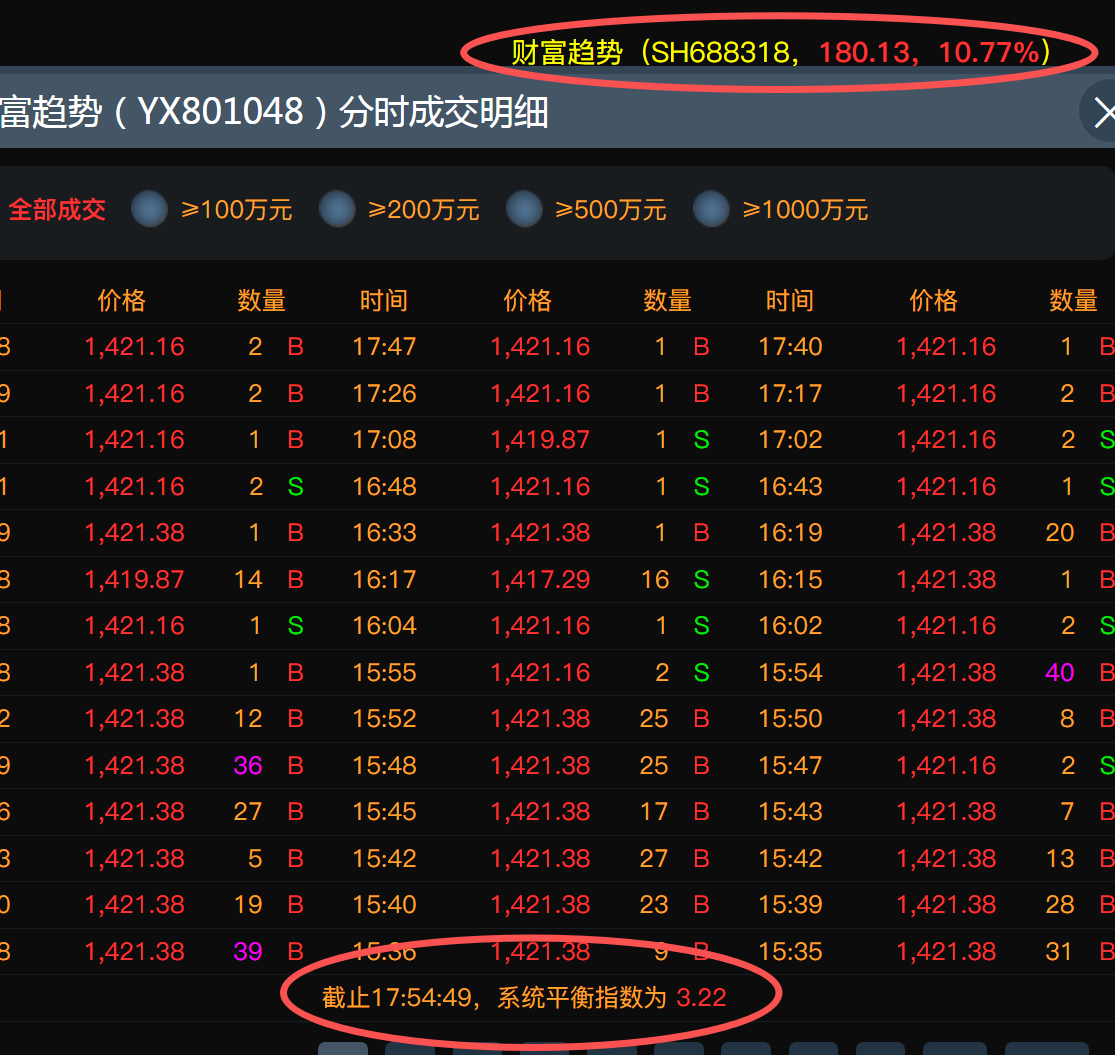The image size is (1115, 1055).
Task: Select the 16:04 time cell
Action: tap(385, 626)
